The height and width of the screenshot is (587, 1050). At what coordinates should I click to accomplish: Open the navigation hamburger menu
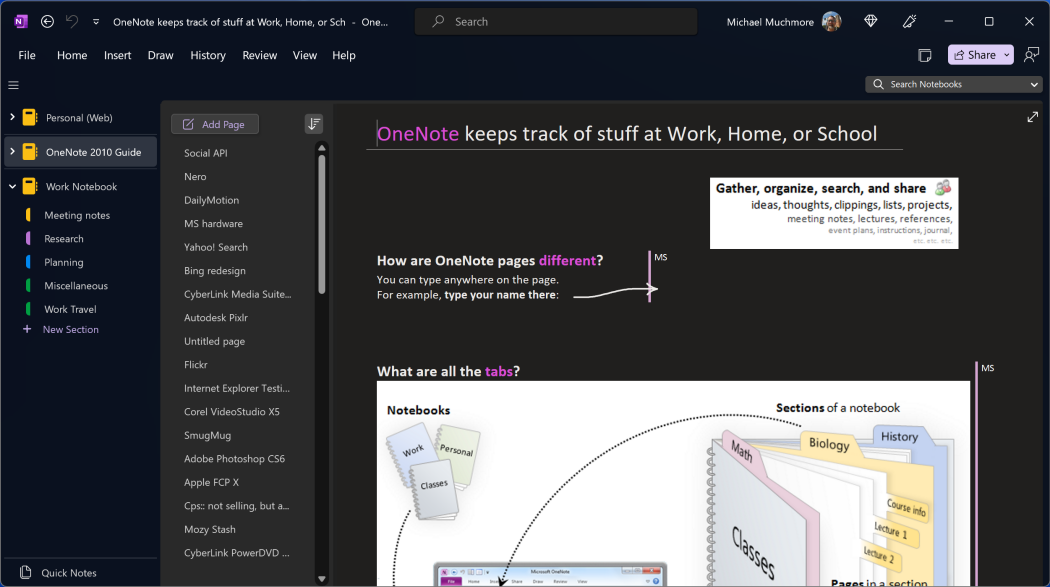13,85
